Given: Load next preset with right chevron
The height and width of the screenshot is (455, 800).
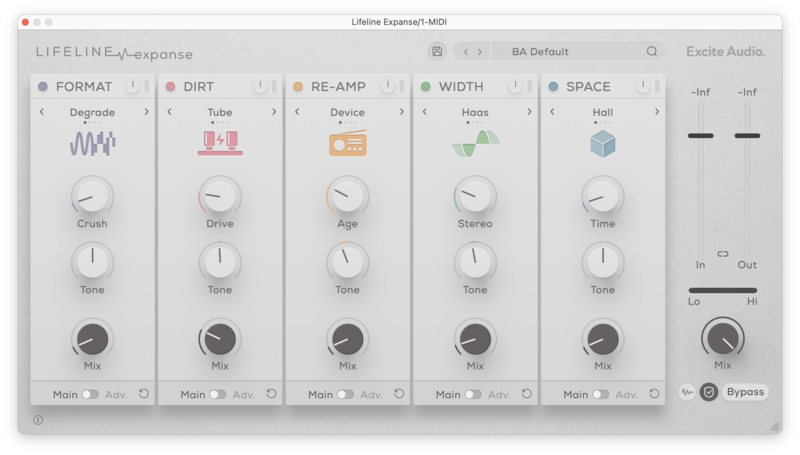Looking at the screenshot, I should (480, 52).
